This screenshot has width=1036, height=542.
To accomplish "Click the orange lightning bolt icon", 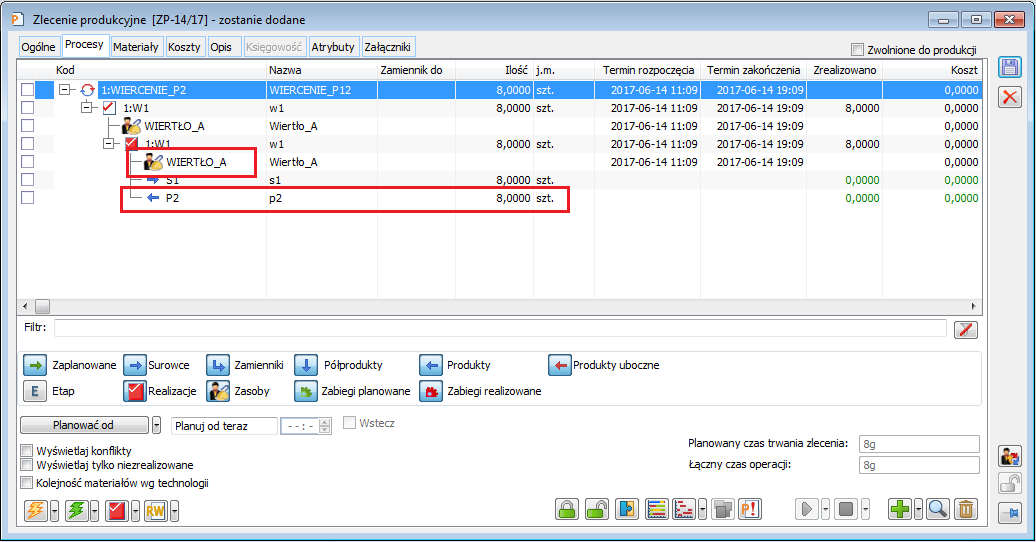I will pyautogui.click(x=36, y=510).
